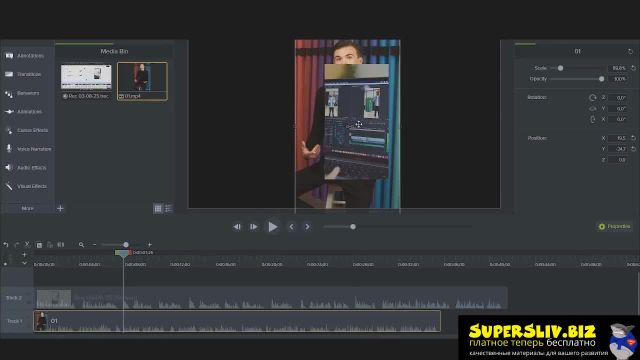Click the plus button beside More
Screen dimensions: 640x360
coord(60,209)
